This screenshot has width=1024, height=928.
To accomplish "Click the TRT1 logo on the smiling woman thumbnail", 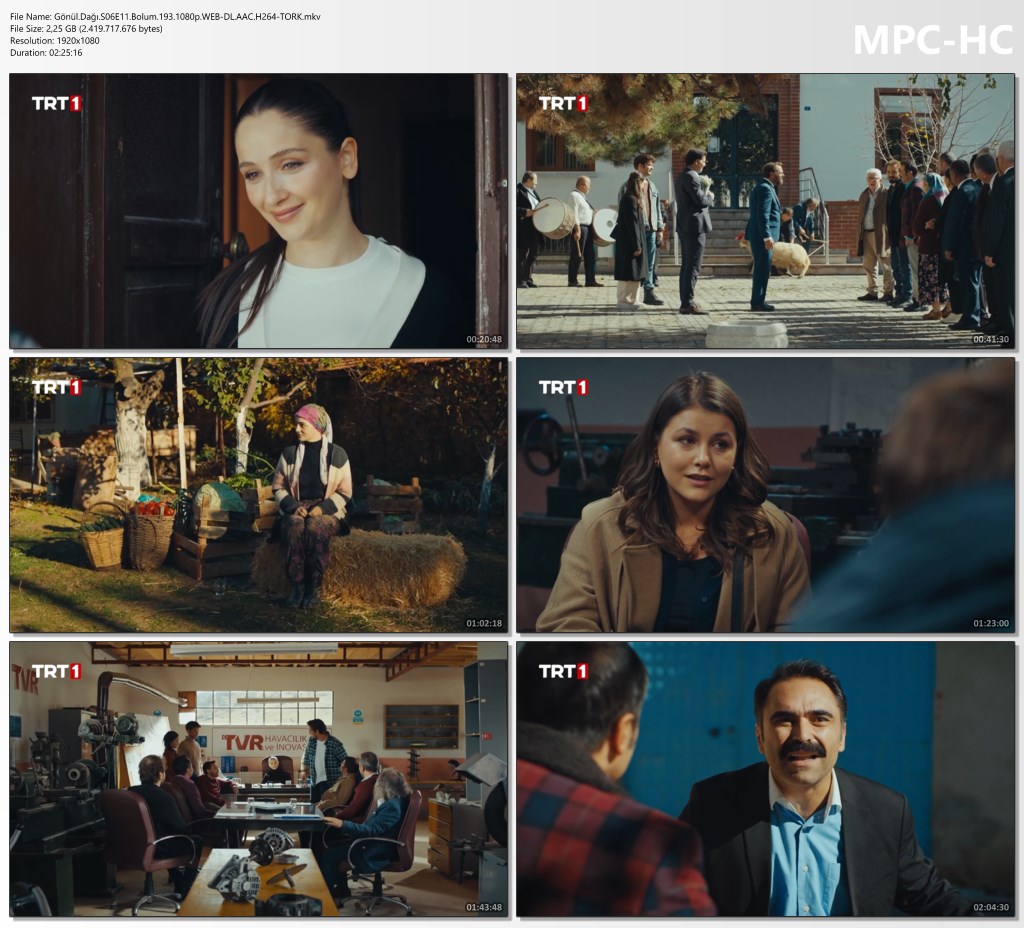I will 56,103.
